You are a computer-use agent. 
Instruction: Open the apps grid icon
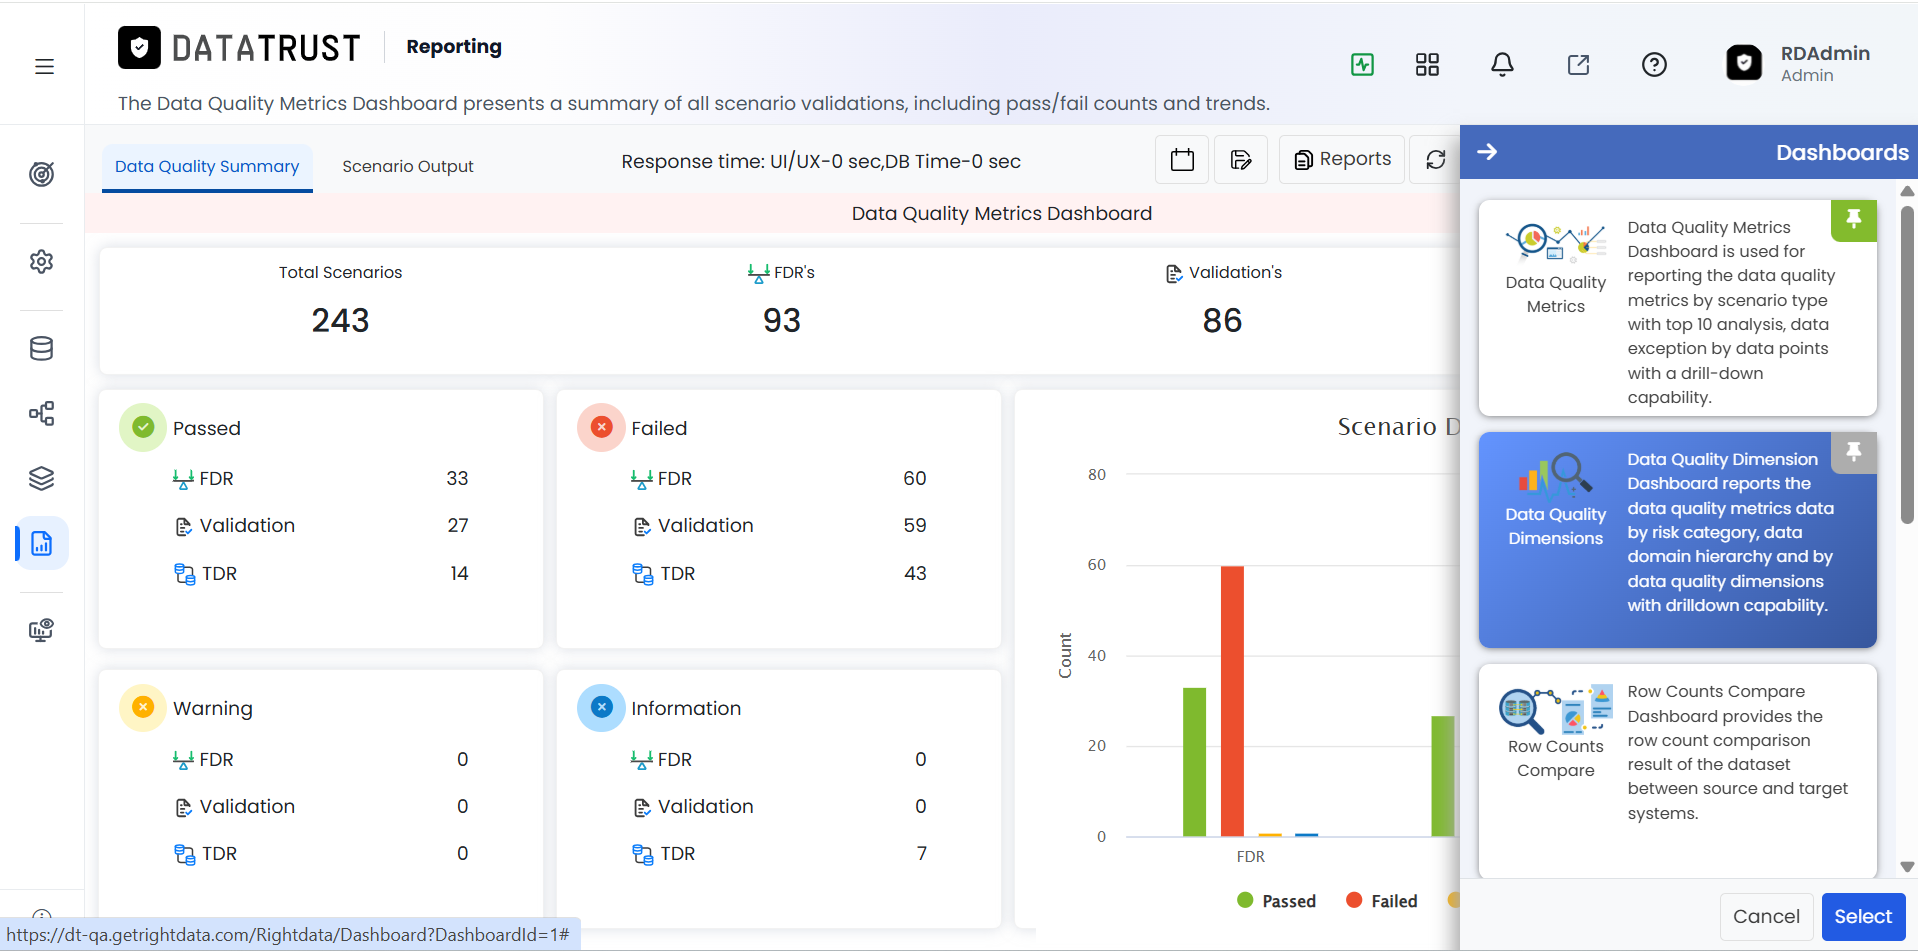click(1427, 65)
